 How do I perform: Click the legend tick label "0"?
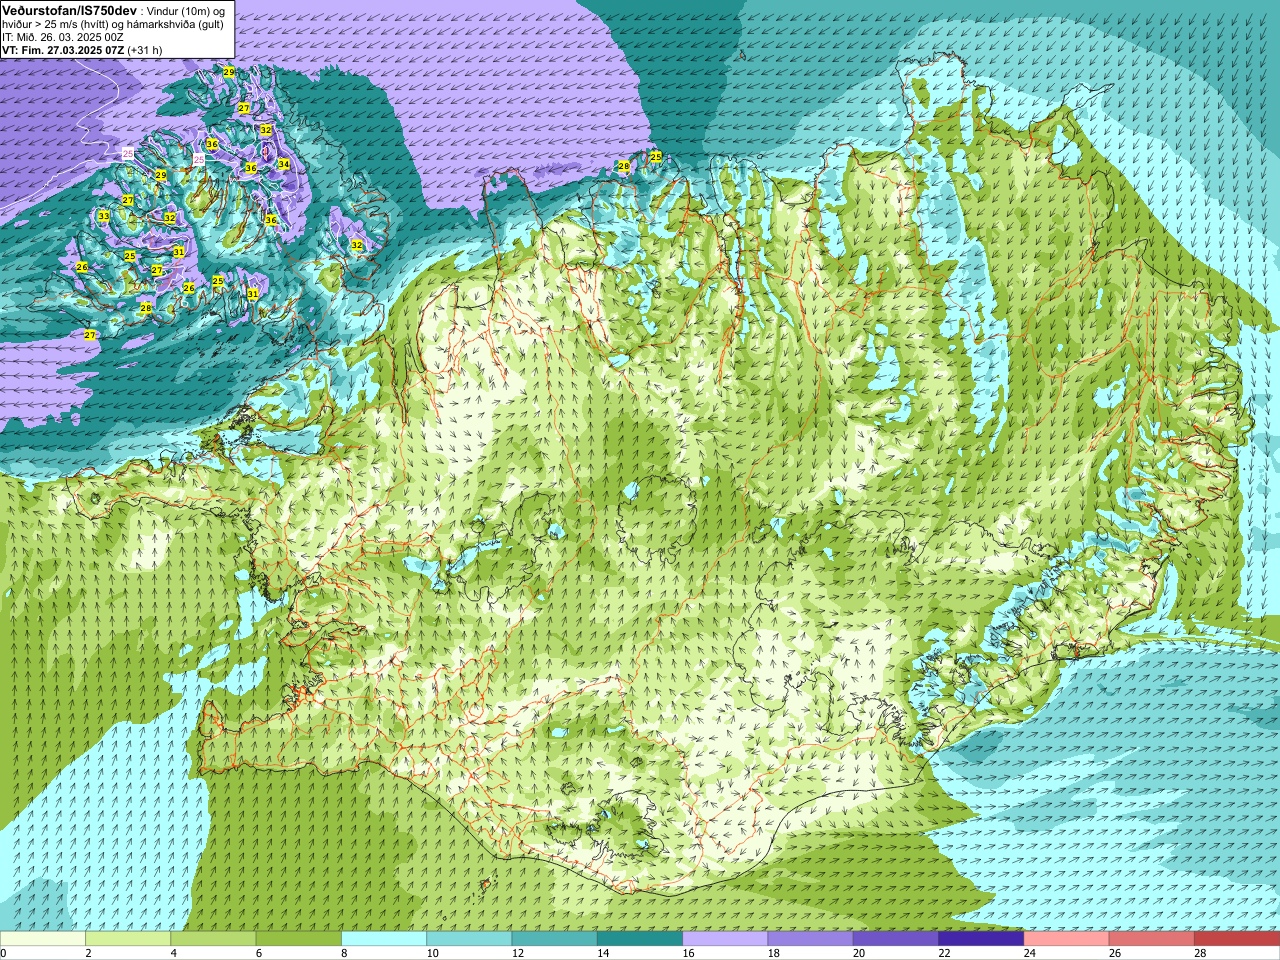click(x=4, y=953)
